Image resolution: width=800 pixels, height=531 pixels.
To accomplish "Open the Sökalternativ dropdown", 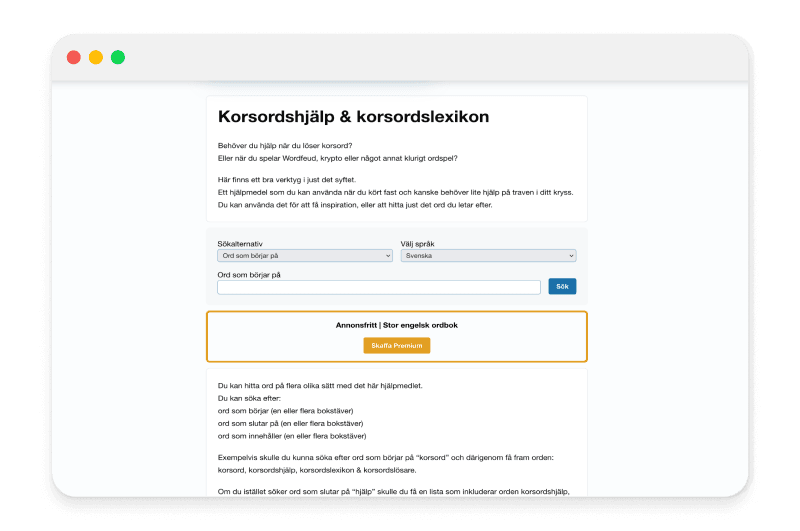I will (305, 256).
